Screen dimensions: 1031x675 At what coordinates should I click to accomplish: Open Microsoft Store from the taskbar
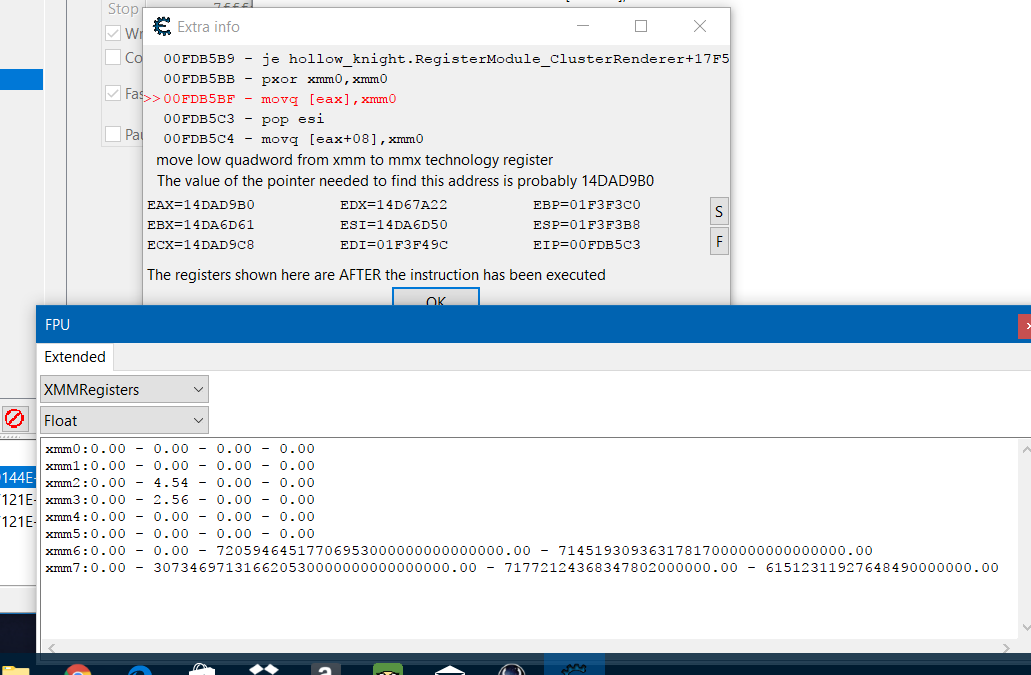pos(201,670)
